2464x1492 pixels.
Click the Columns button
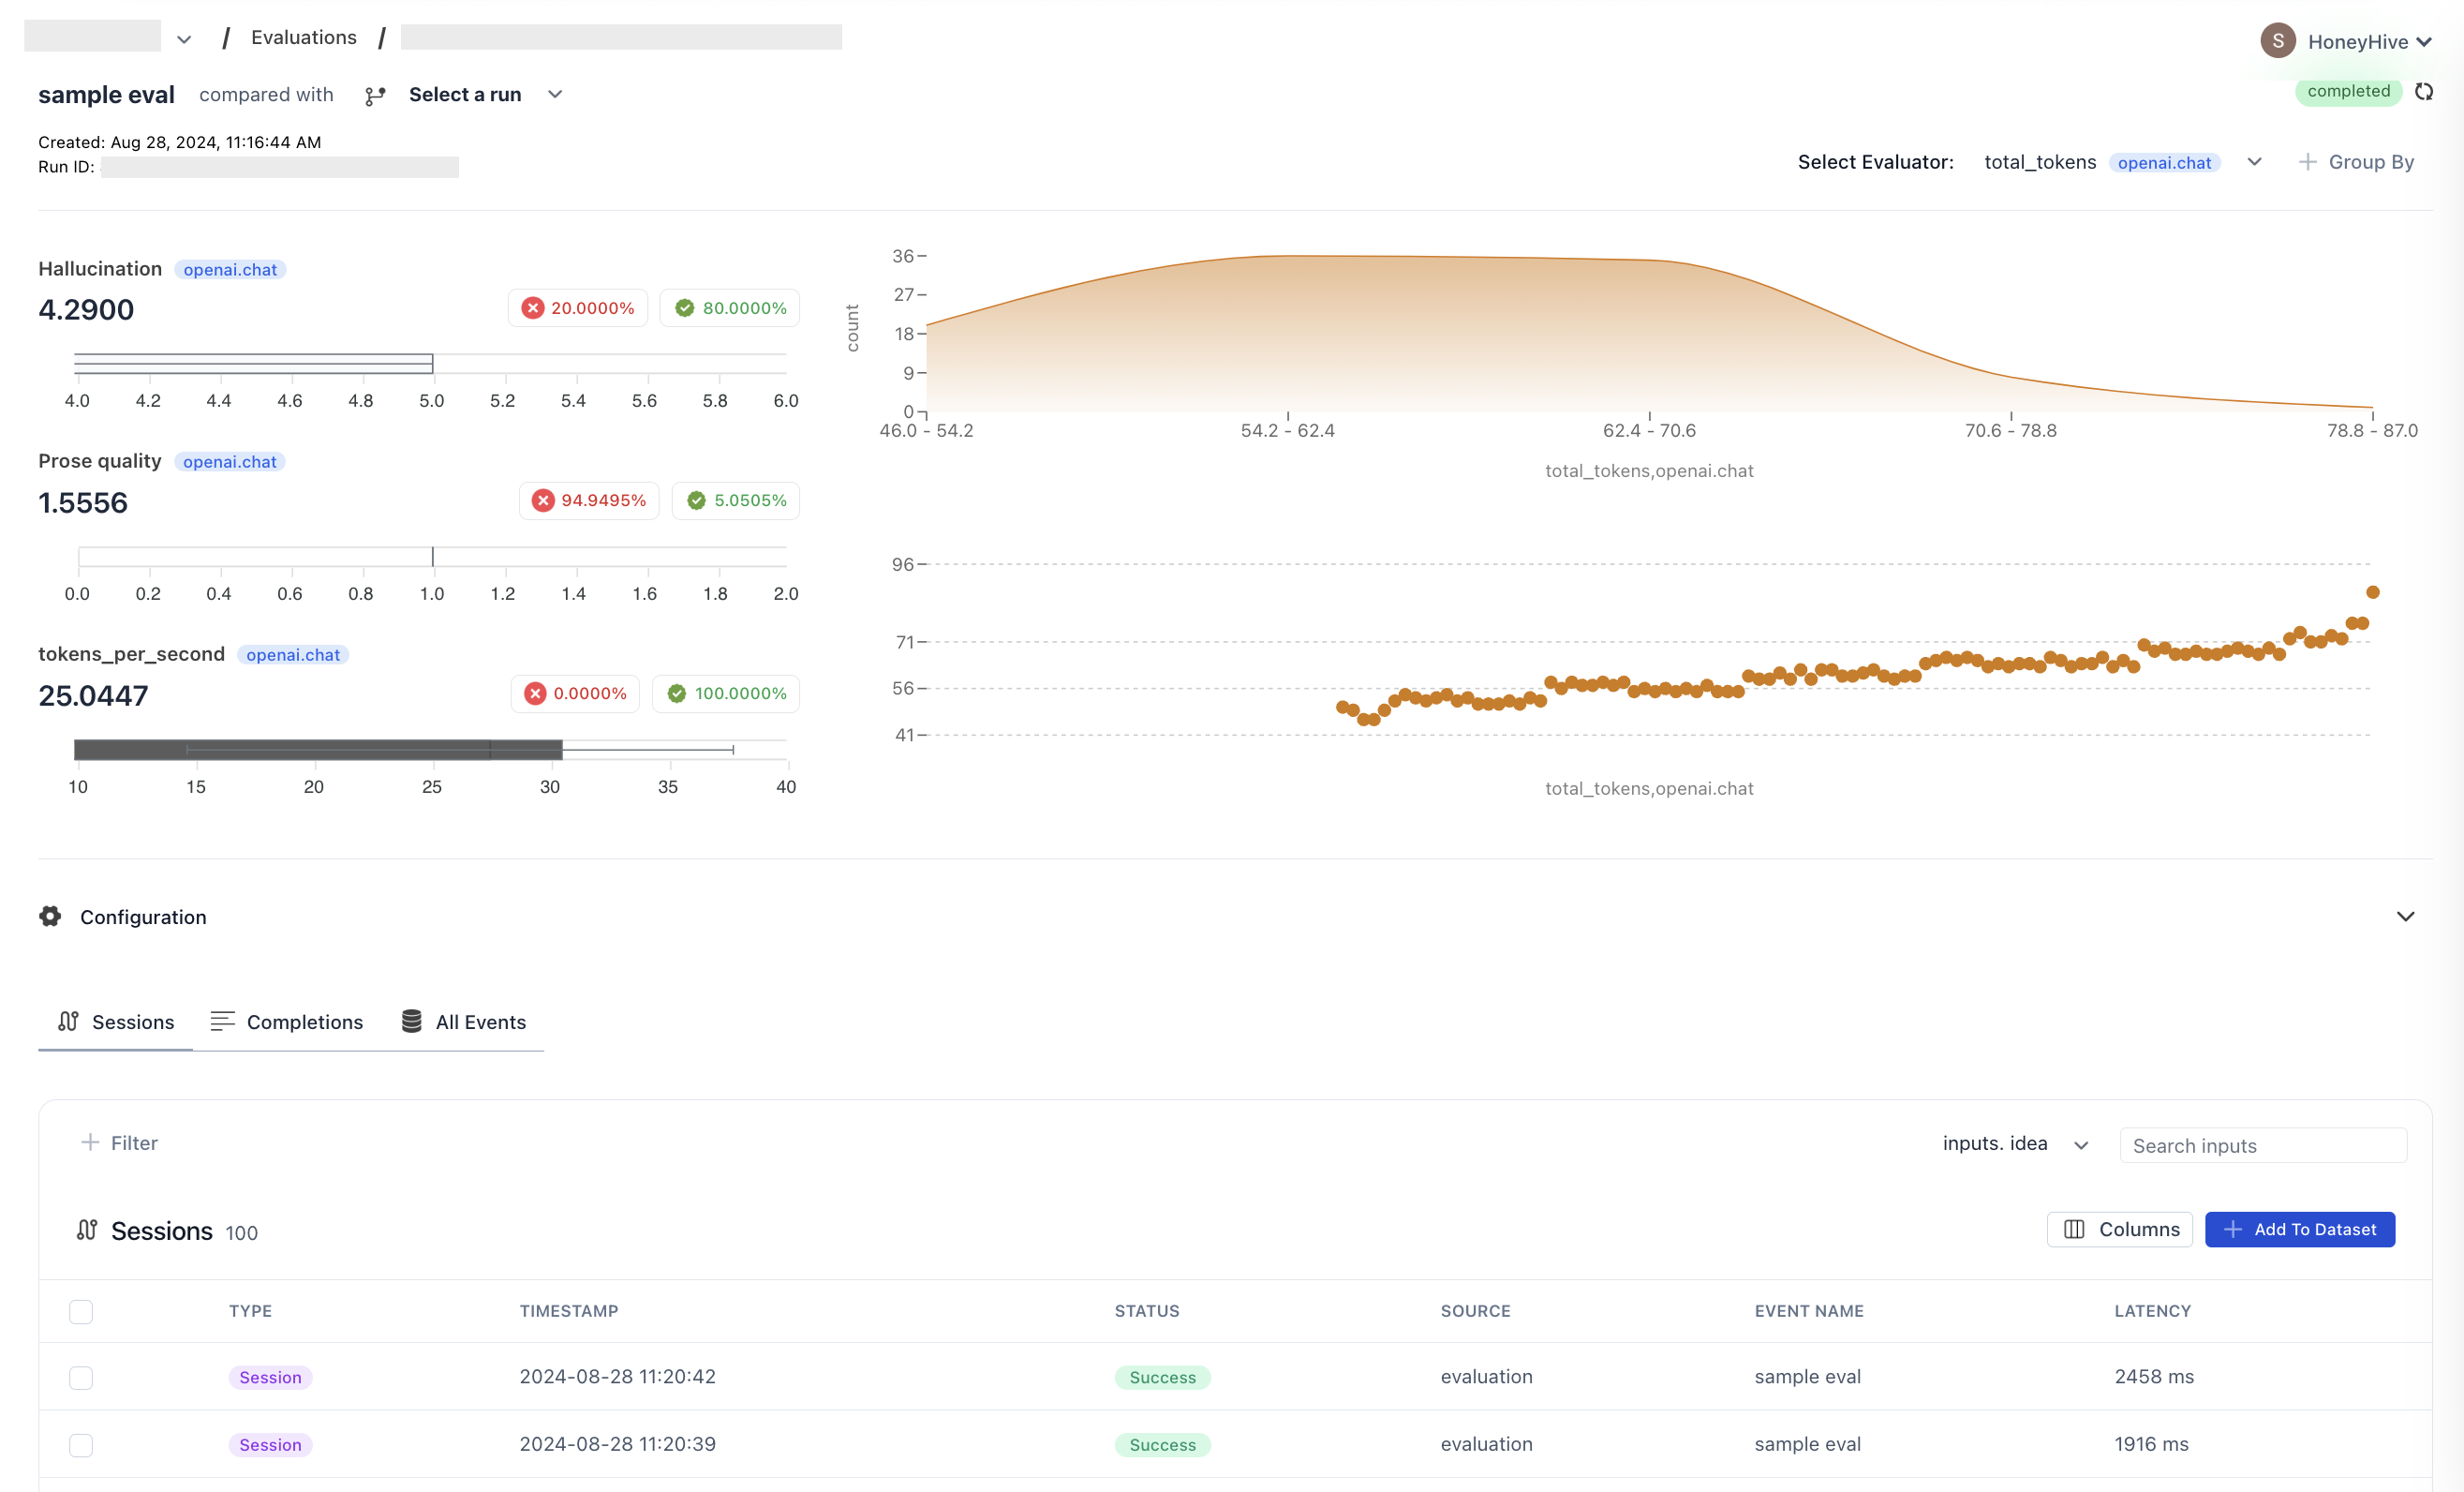pyautogui.click(x=2119, y=1229)
